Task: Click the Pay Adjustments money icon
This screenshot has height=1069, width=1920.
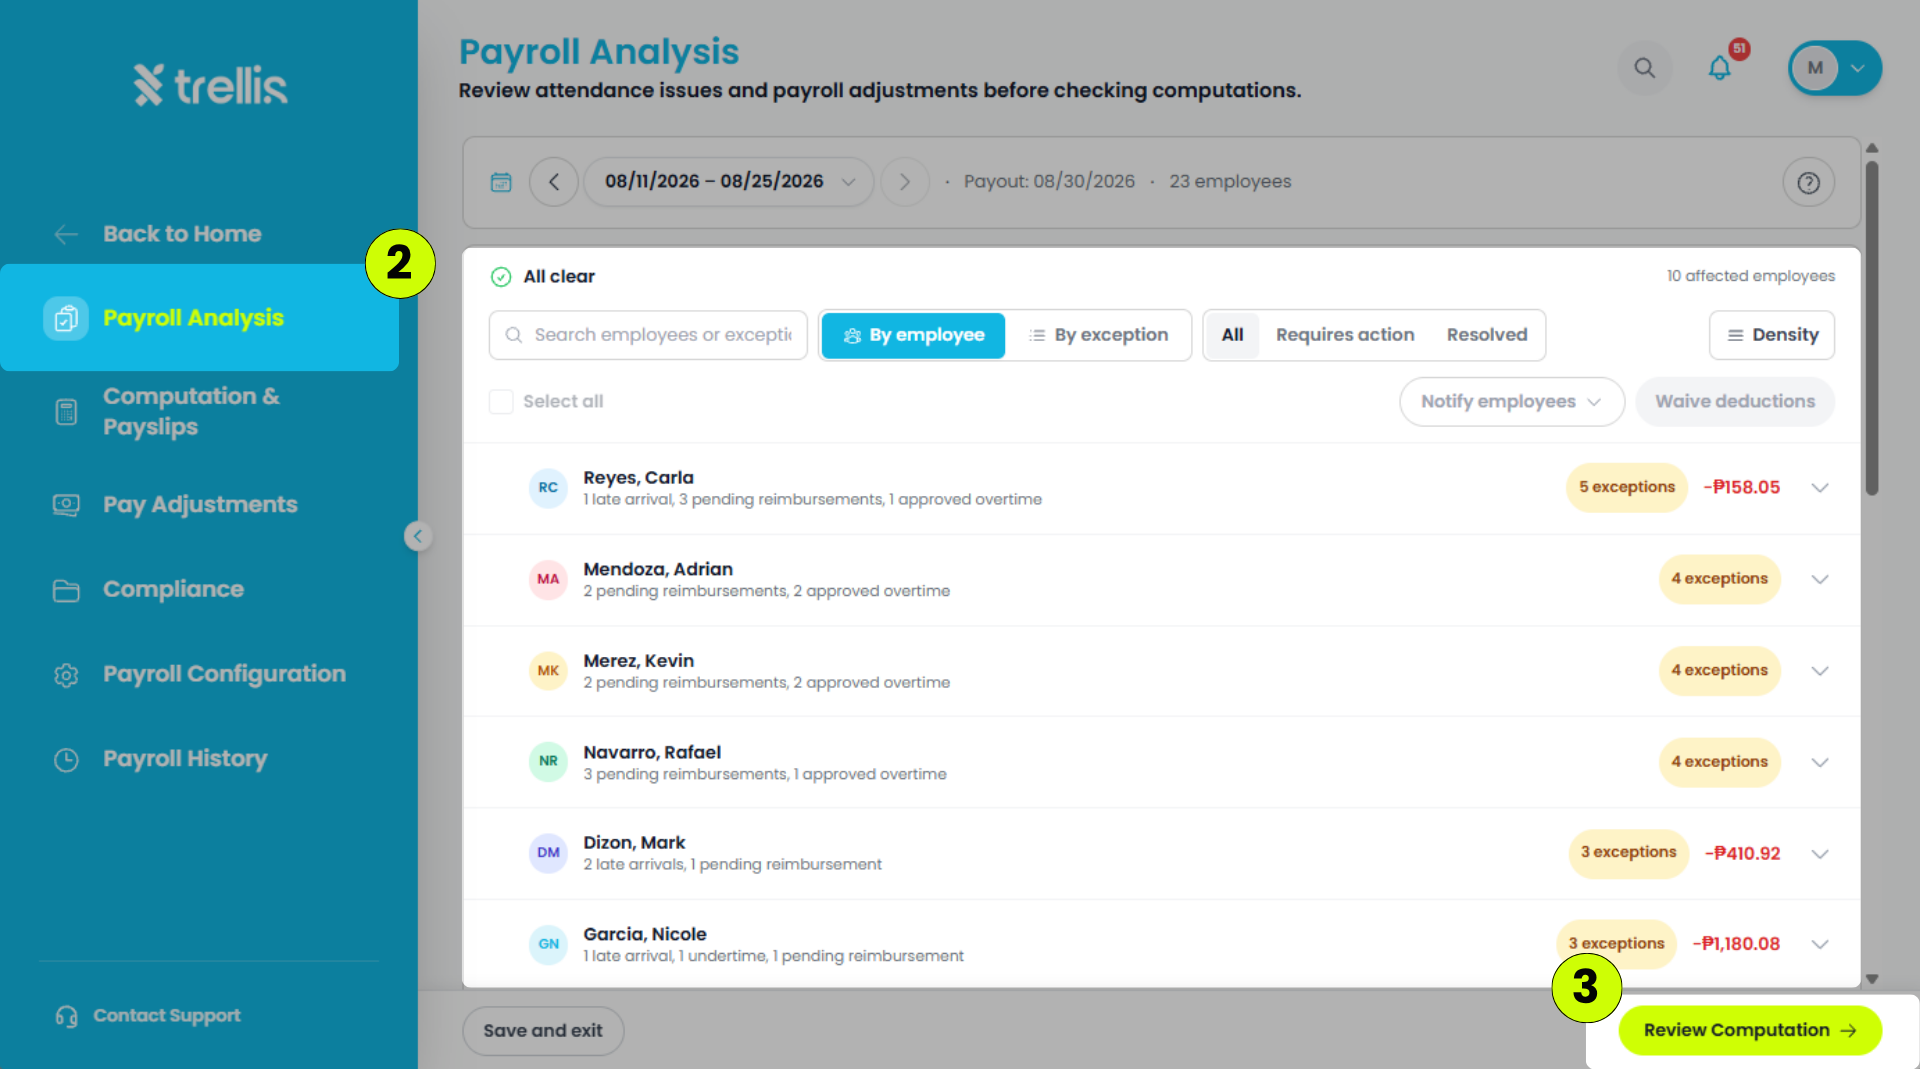Action: pyautogui.click(x=66, y=505)
